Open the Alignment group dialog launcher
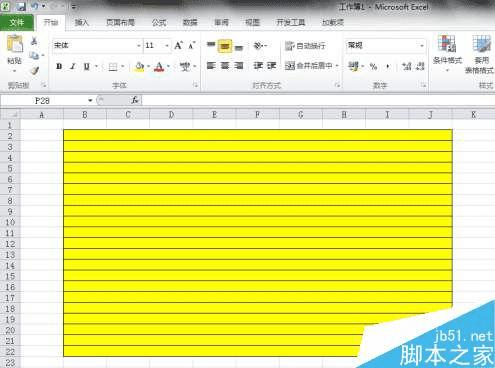Viewport: 495px width, 368px height. tap(337, 86)
